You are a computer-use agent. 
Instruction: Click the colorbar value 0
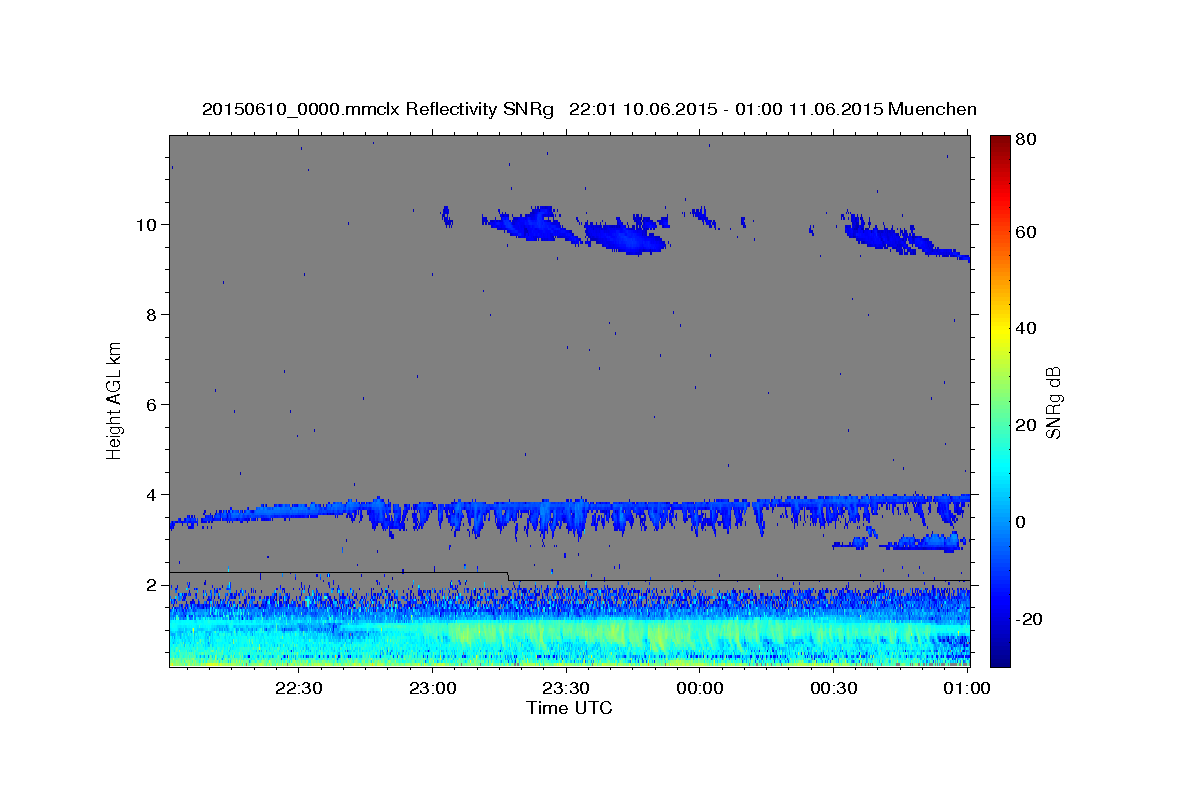click(1021, 522)
